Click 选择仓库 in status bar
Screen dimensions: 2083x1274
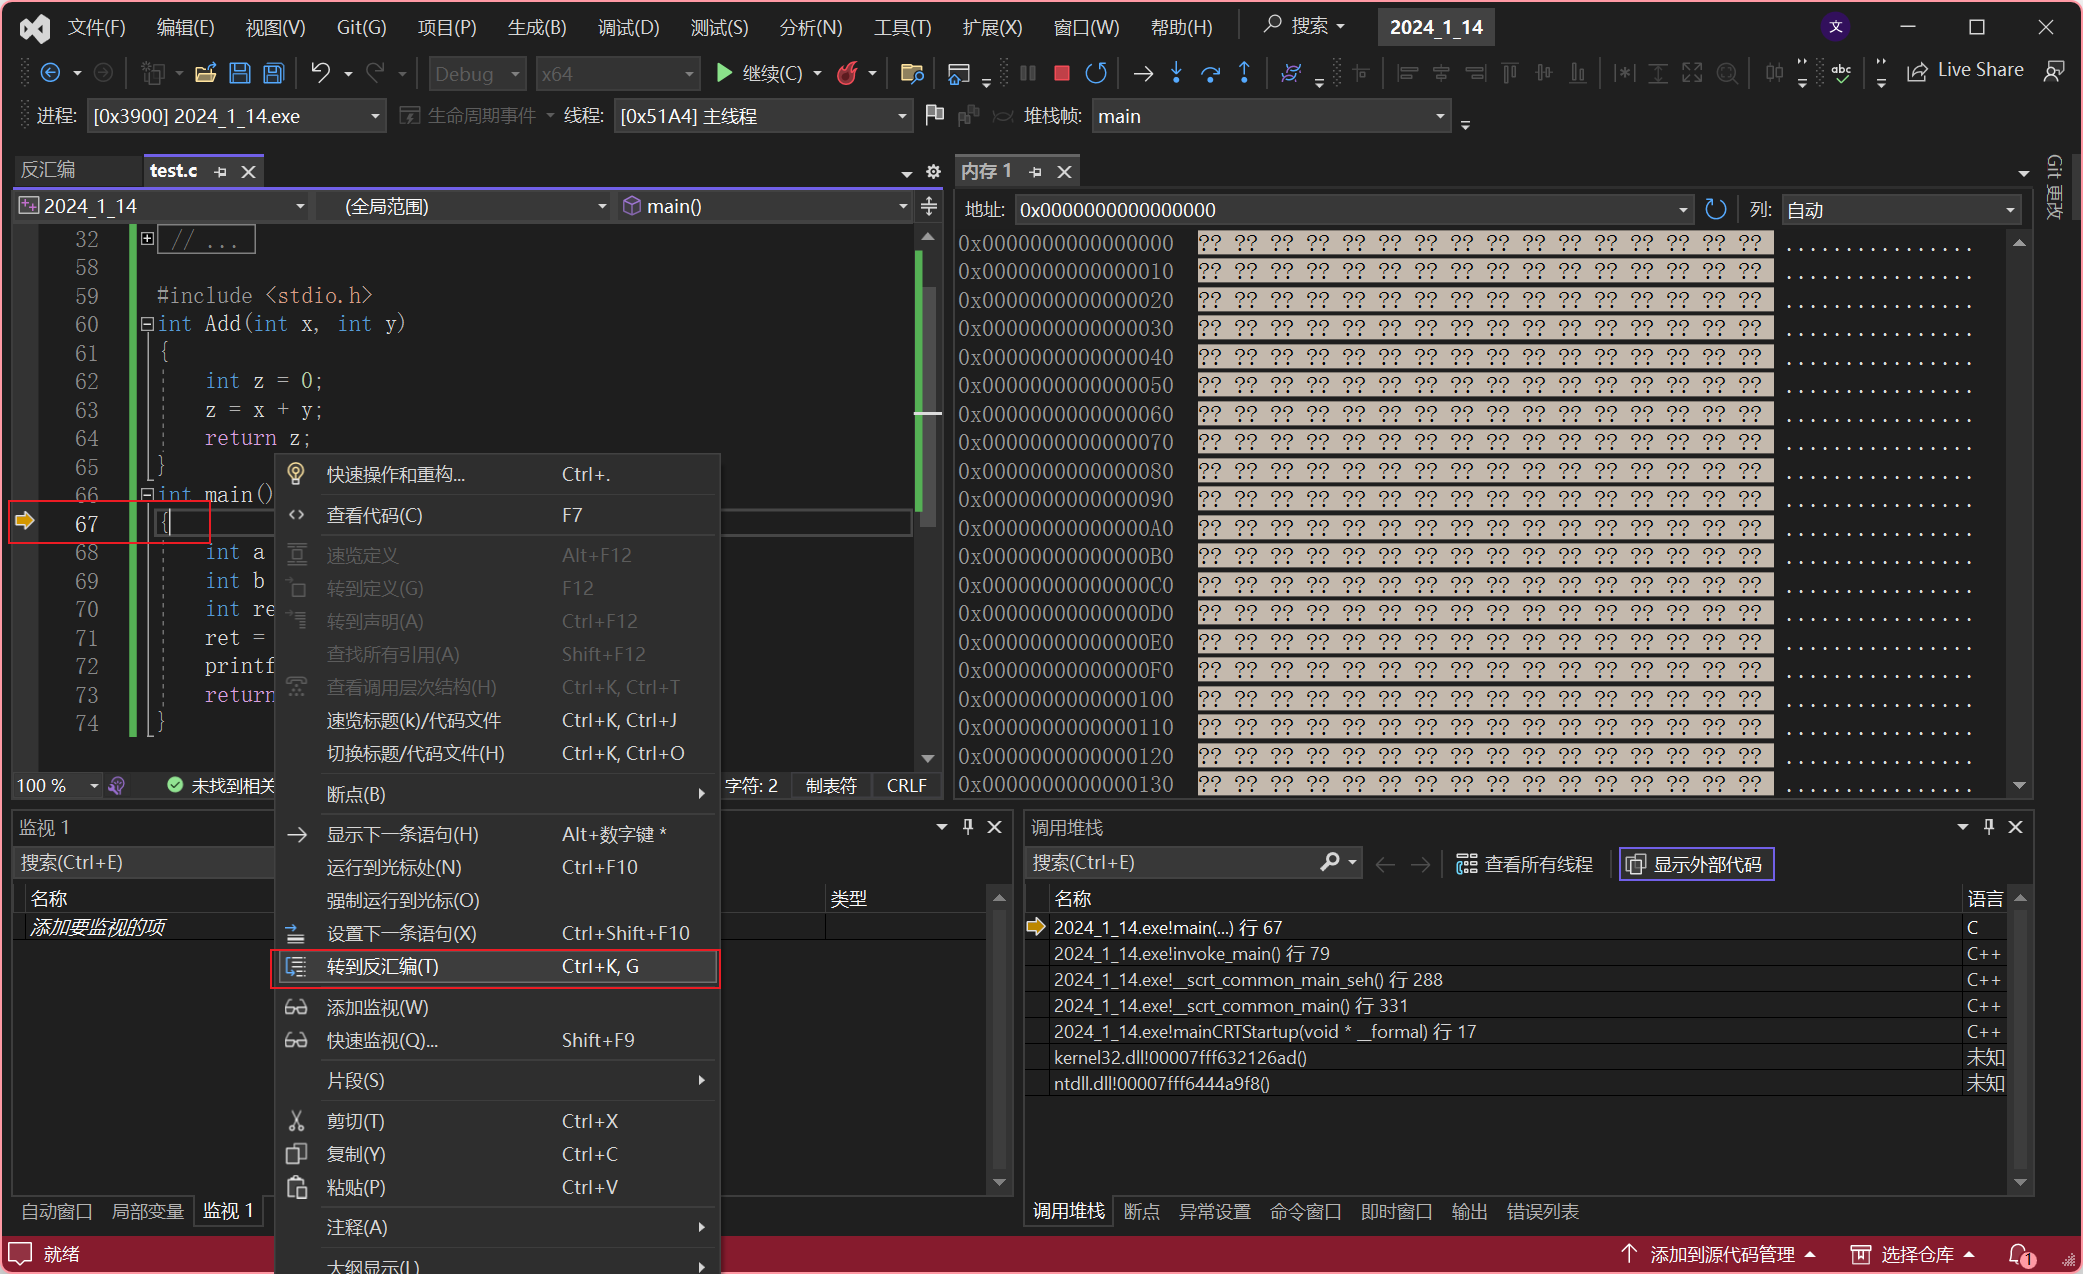(1912, 1254)
